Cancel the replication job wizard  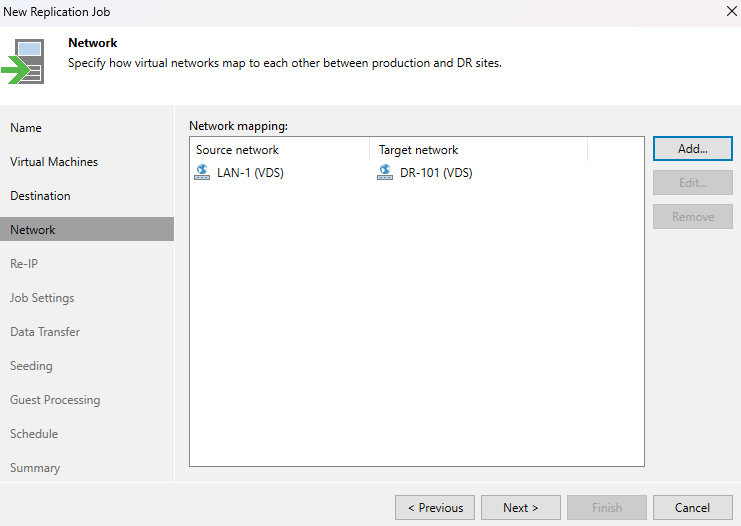[692, 508]
